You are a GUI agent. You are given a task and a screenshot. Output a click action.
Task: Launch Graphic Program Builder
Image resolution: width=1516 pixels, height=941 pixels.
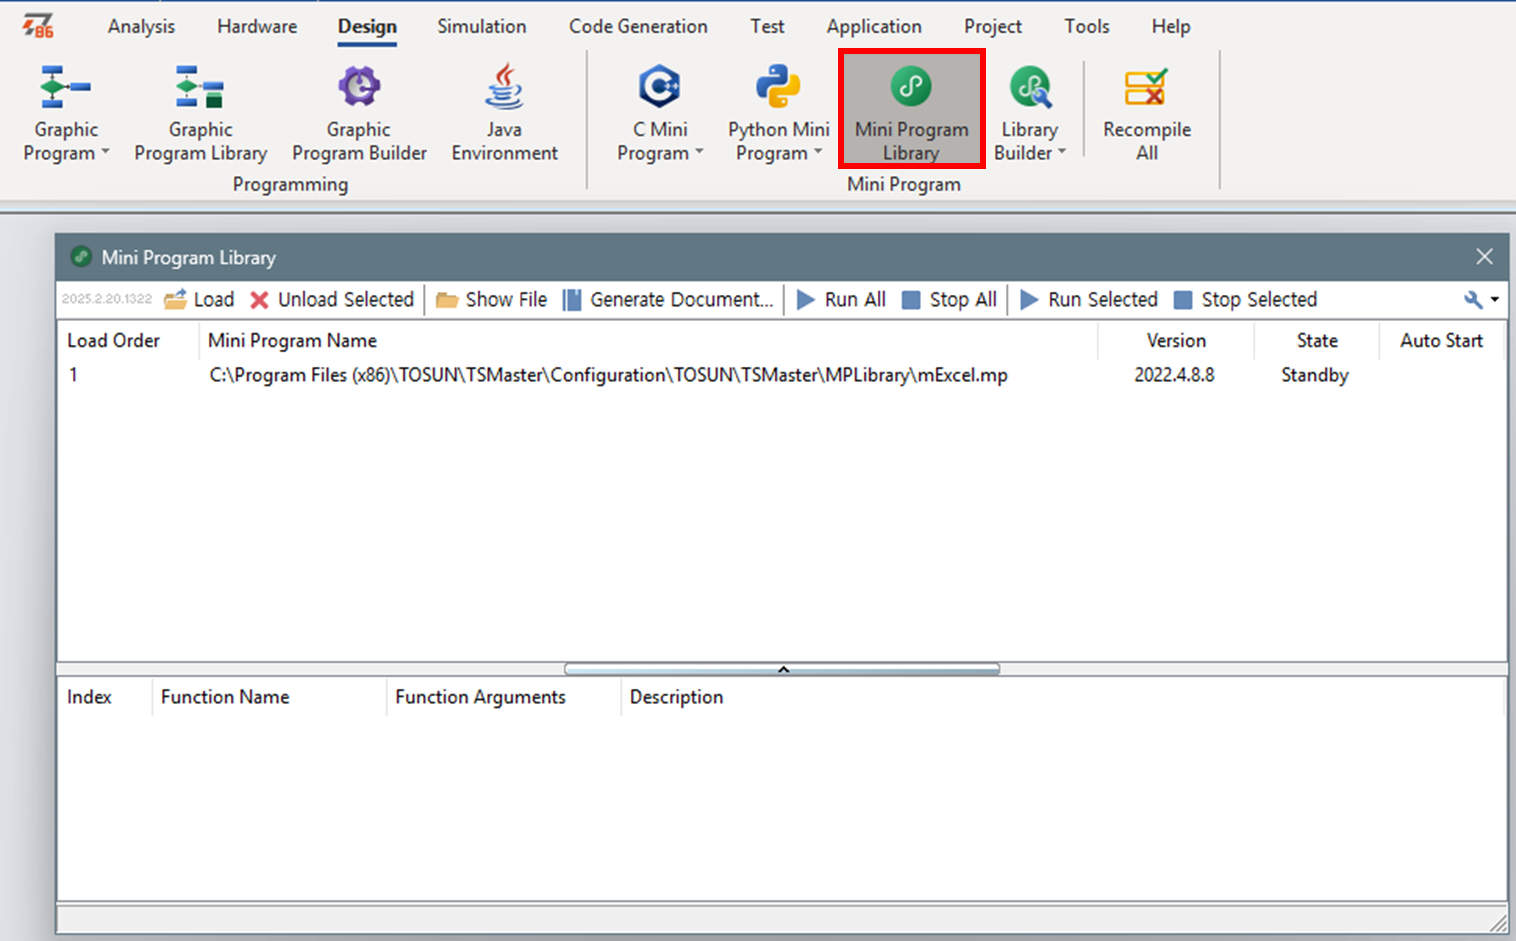[359, 113]
